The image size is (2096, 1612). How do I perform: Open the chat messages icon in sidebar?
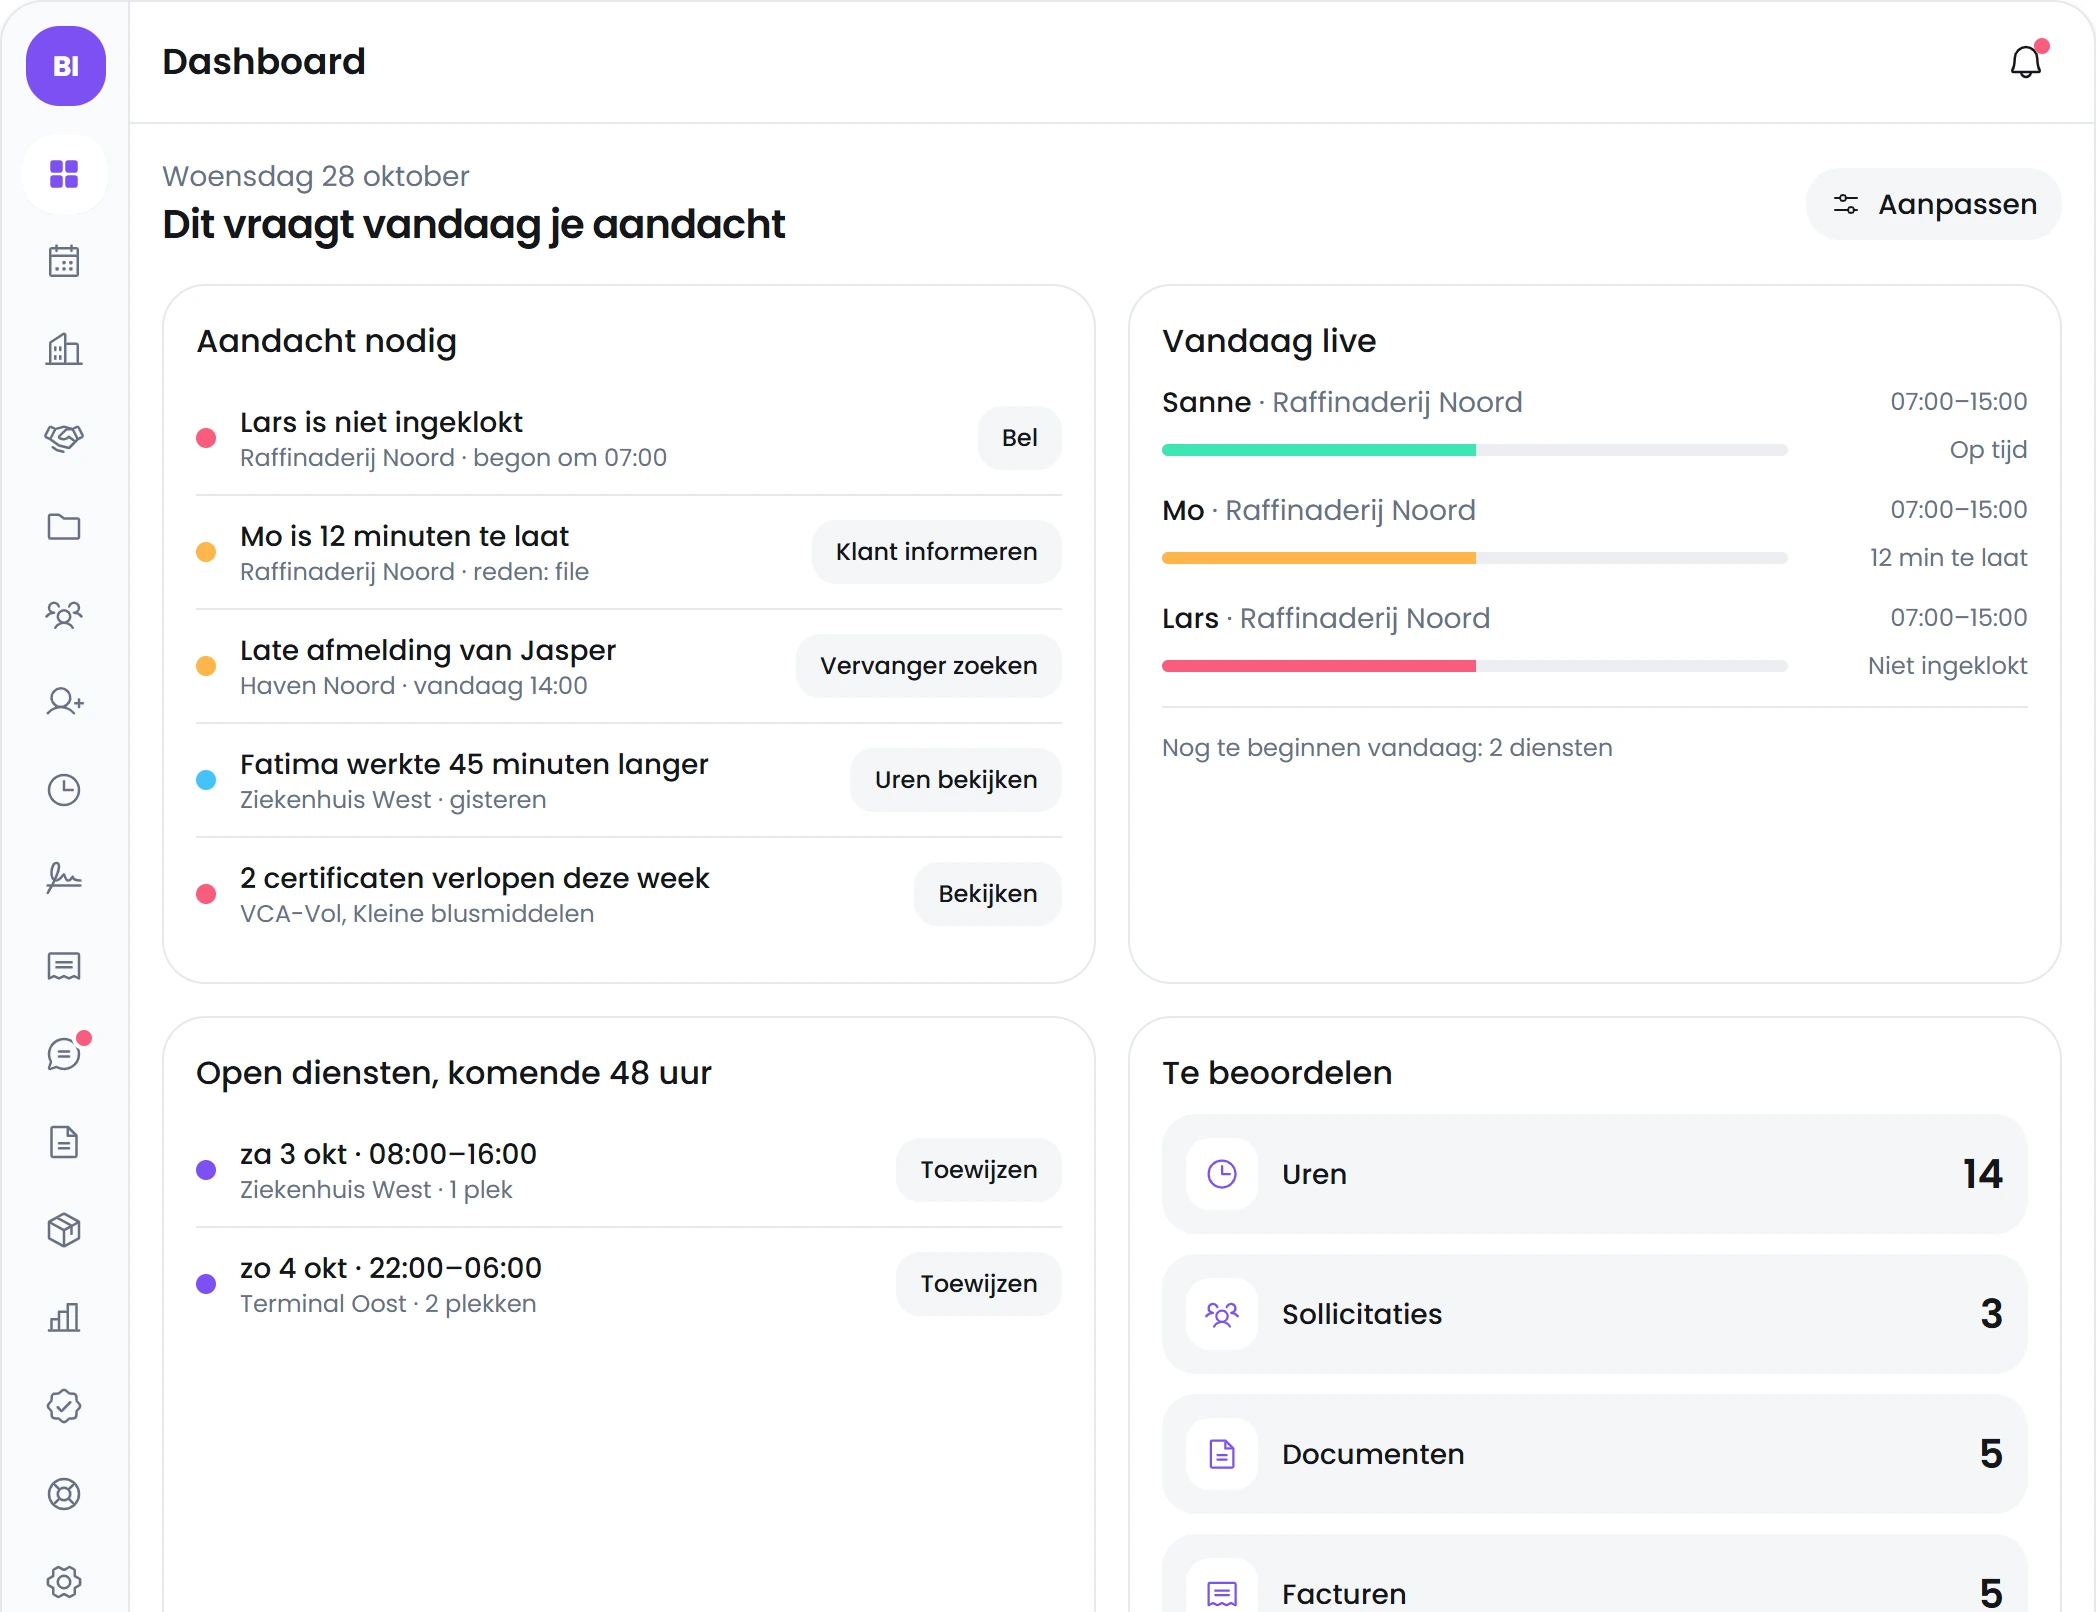click(64, 1054)
